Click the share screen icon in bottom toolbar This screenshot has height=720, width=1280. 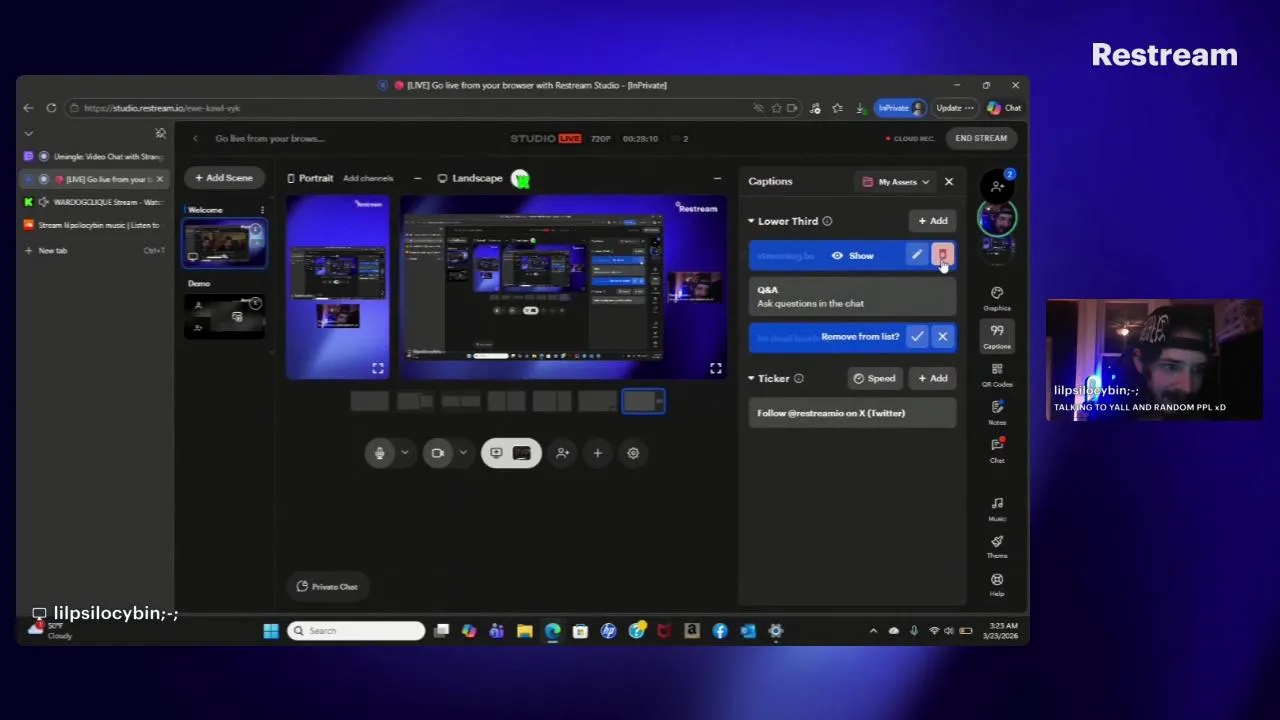496,453
